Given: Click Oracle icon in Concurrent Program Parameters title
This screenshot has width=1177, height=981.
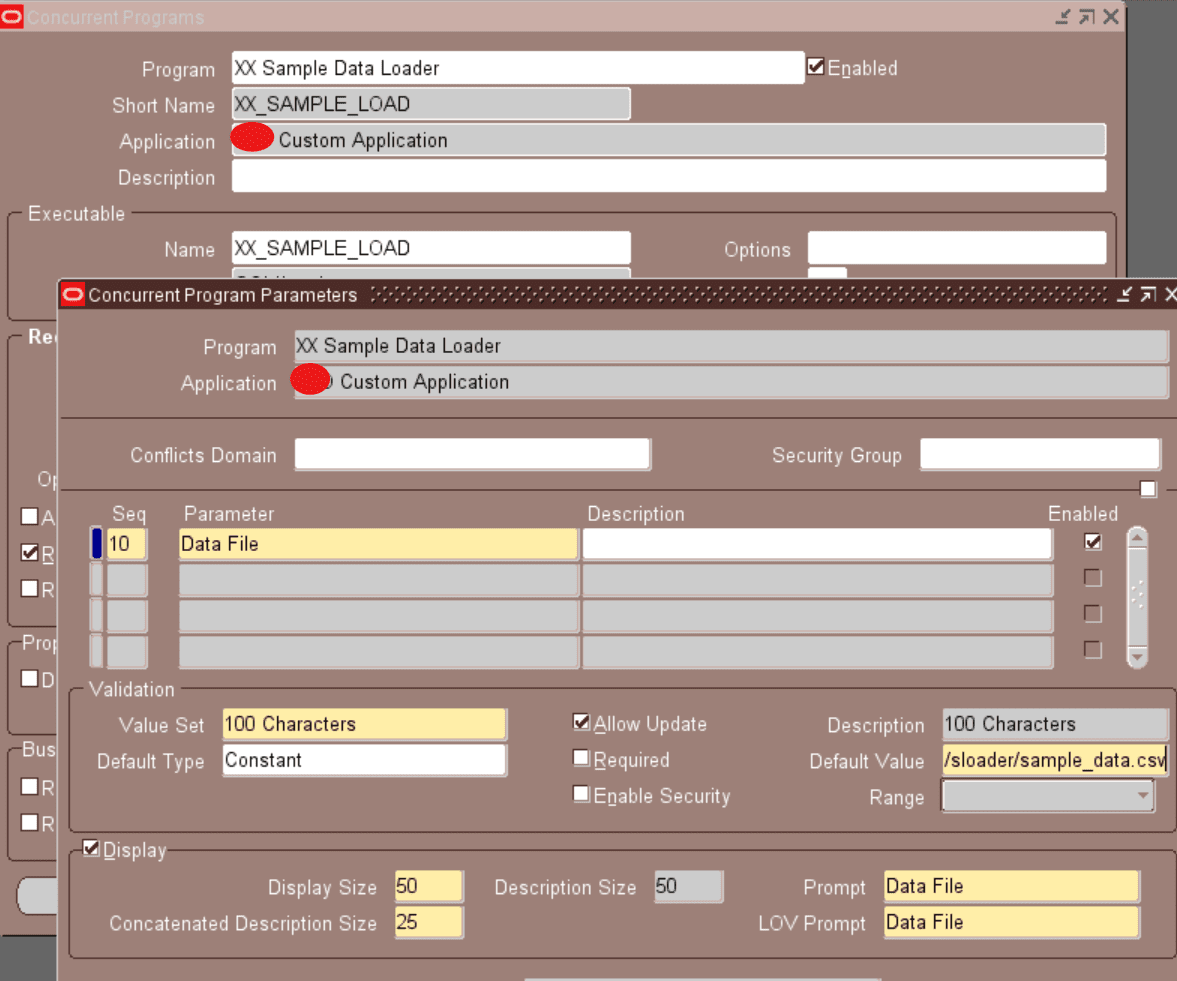Looking at the screenshot, I should click(x=73, y=294).
